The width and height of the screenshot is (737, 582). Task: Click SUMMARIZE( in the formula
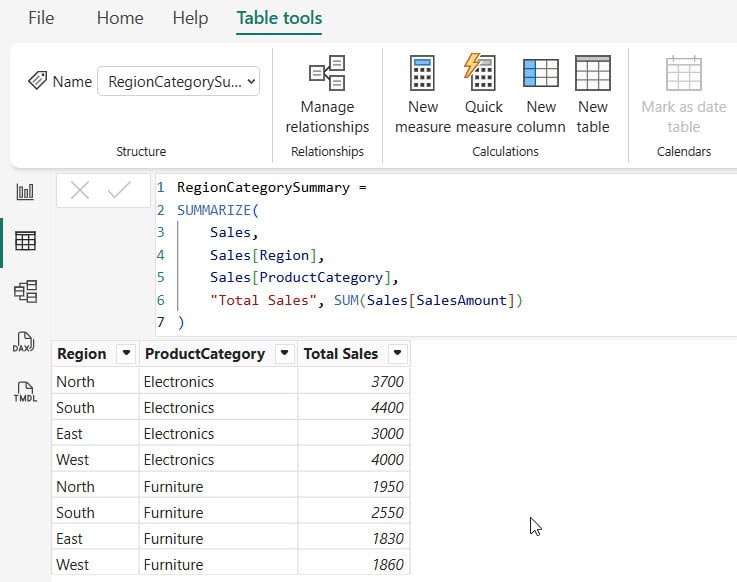218,210
